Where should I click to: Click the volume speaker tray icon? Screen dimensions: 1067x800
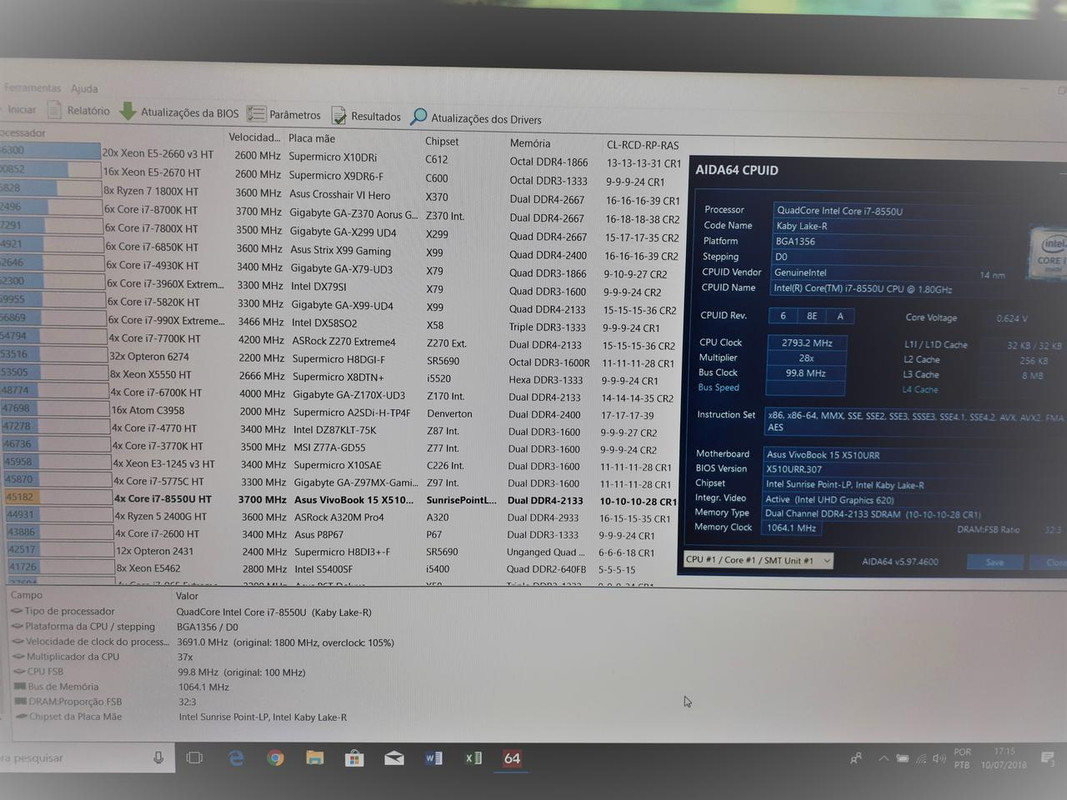[x=940, y=759]
